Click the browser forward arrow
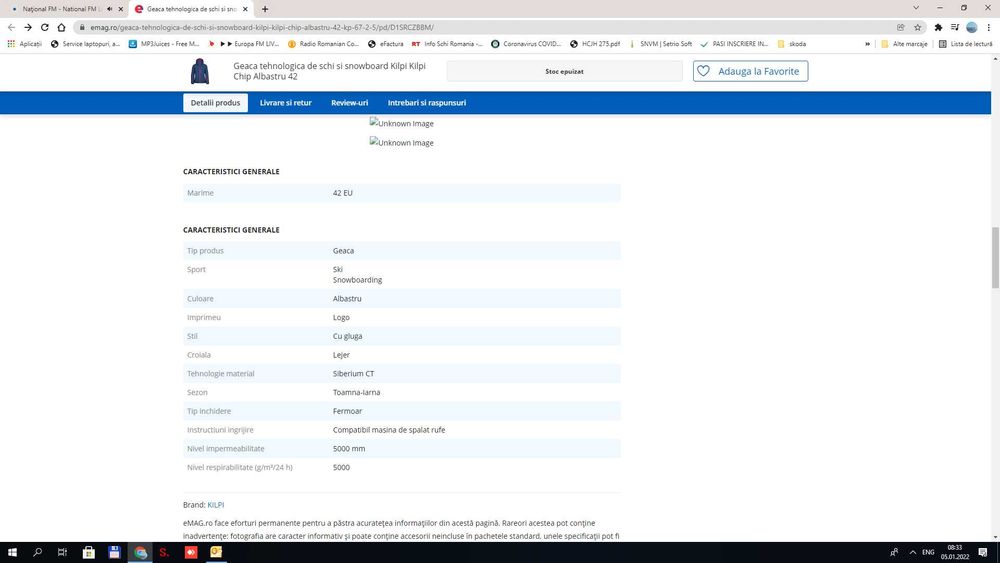1000x563 pixels. pos(28,27)
